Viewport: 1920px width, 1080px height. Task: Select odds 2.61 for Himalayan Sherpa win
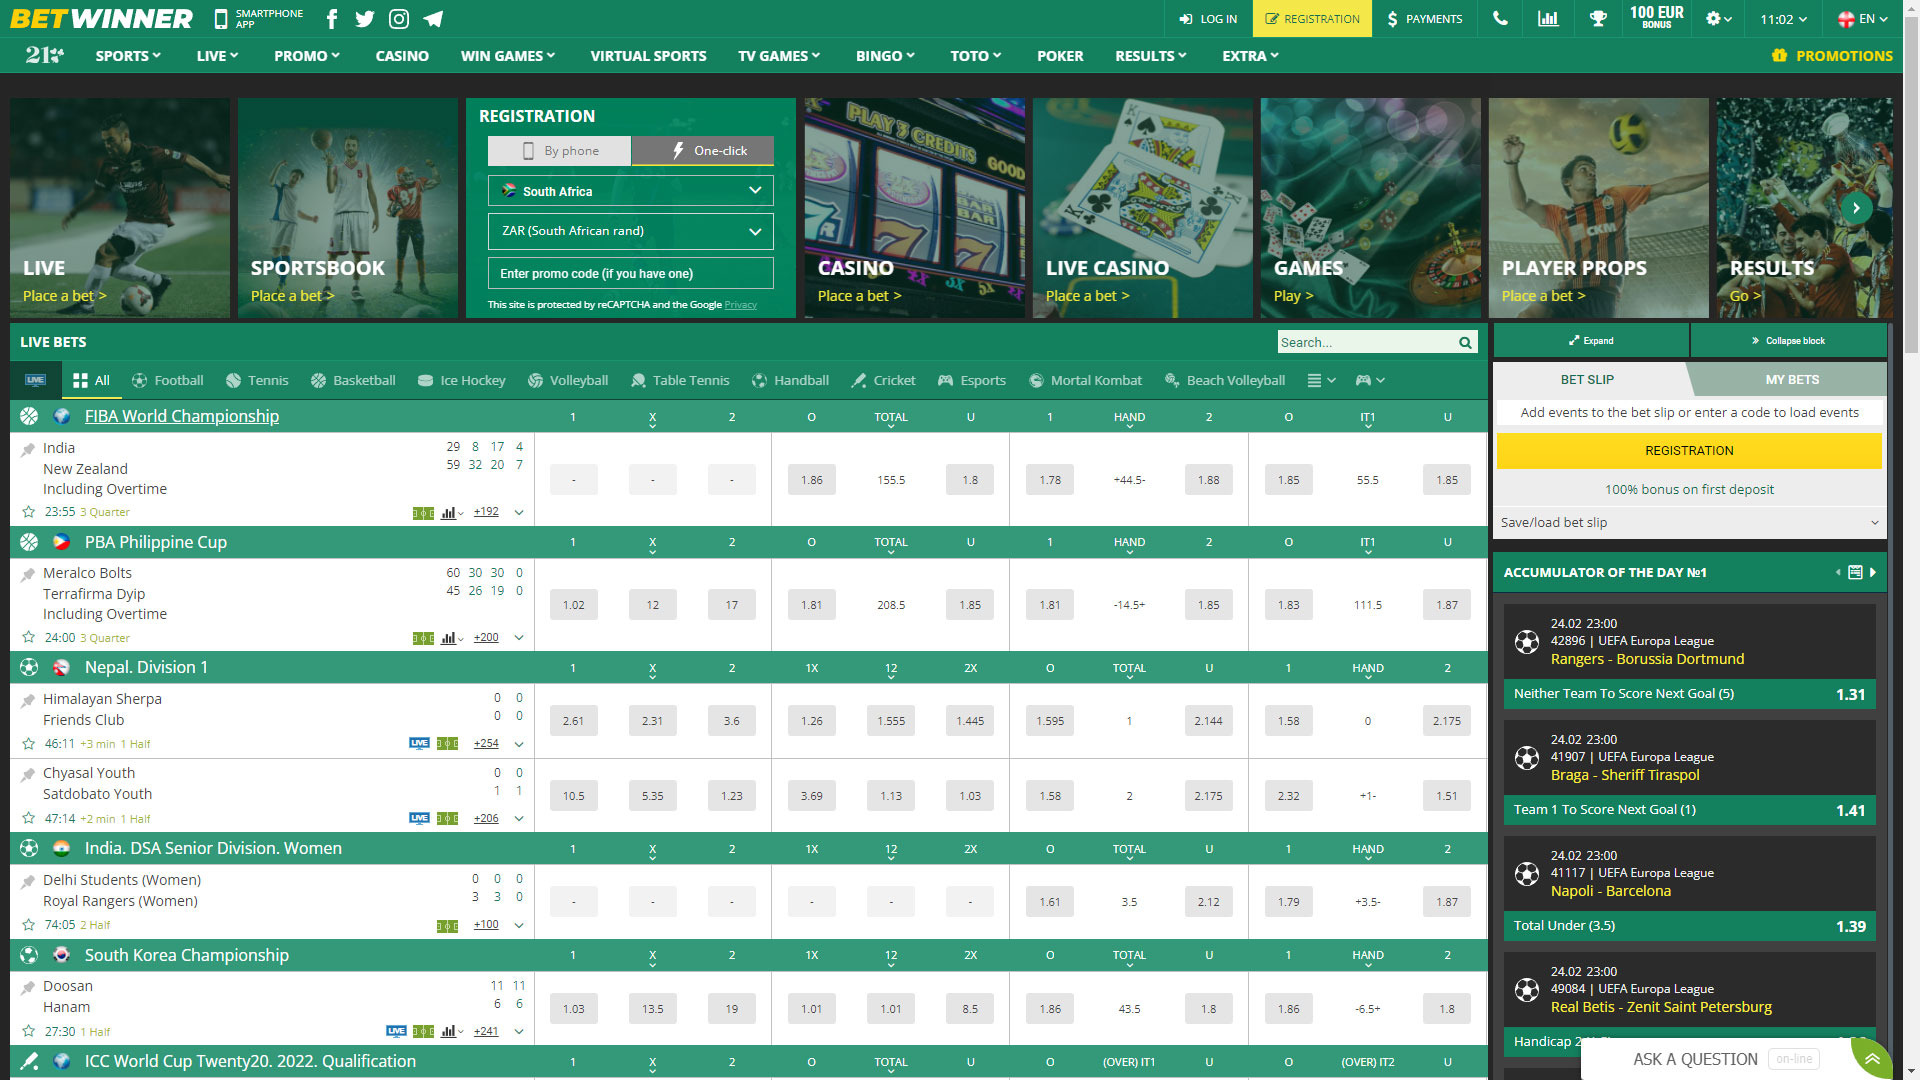pyautogui.click(x=573, y=721)
